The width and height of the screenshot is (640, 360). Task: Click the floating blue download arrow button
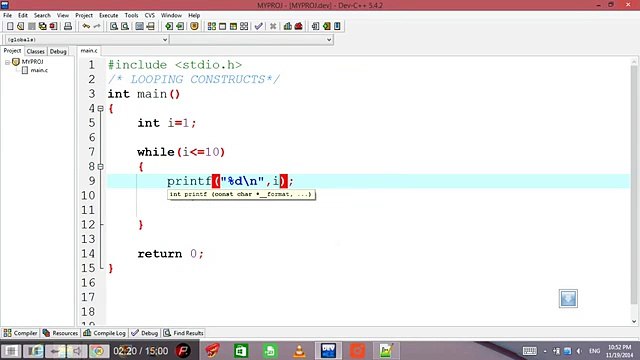pyautogui.click(x=568, y=299)
